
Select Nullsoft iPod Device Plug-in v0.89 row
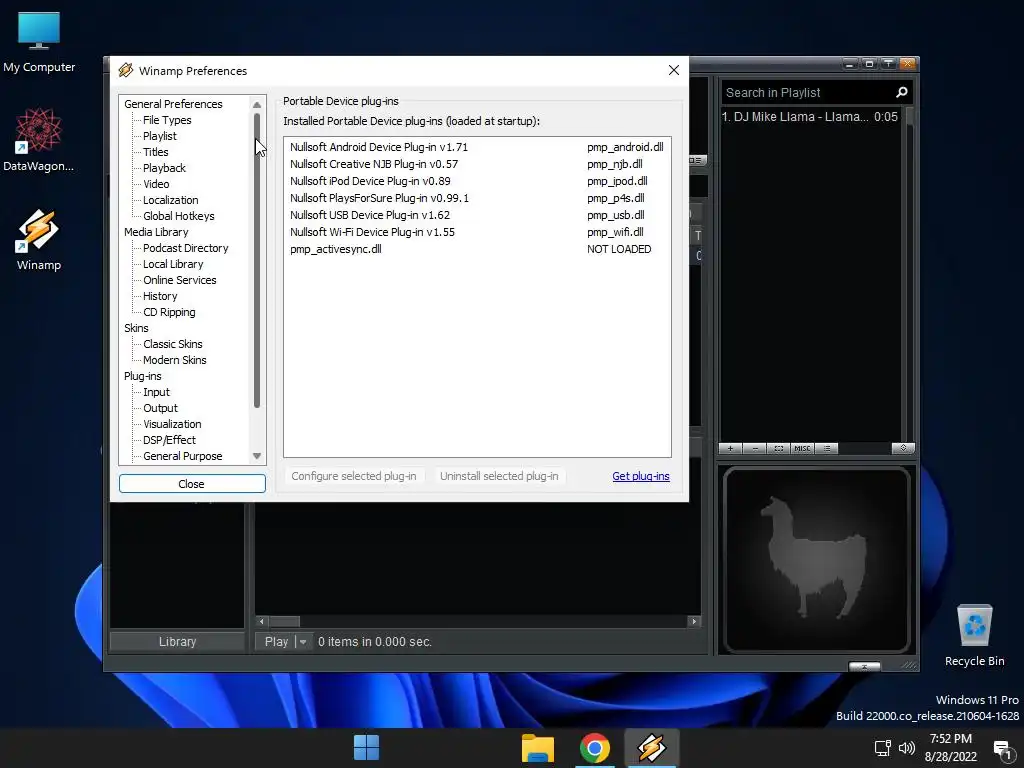(x=477, y=181)
